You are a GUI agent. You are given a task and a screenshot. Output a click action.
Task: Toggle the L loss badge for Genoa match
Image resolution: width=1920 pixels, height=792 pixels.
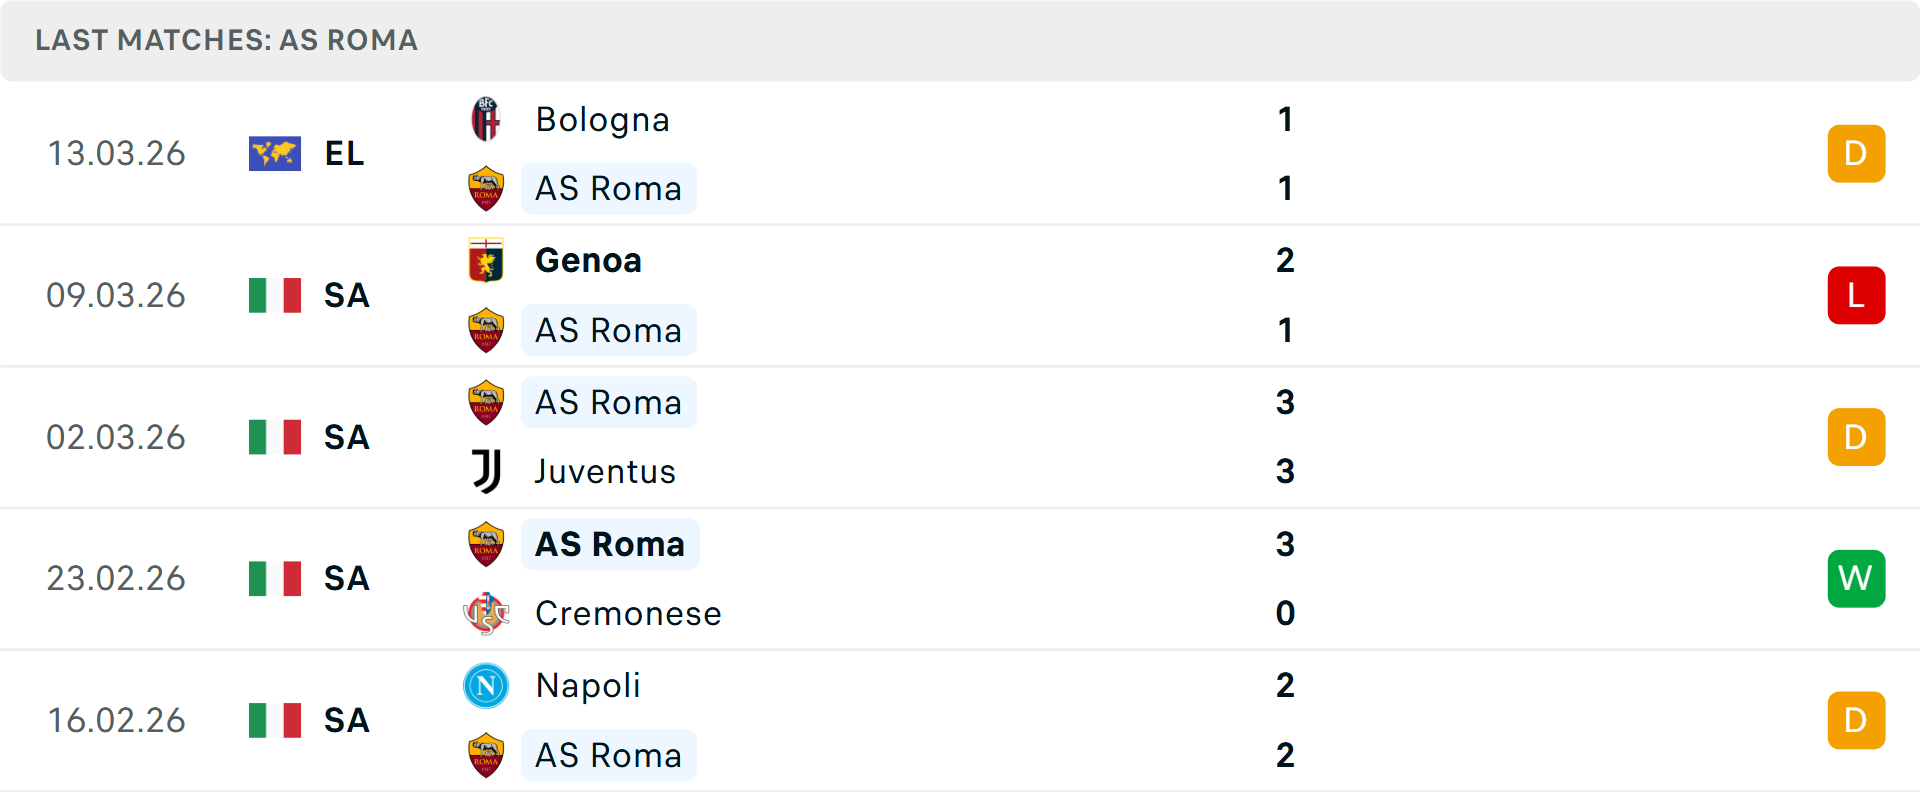(1856, 295)
